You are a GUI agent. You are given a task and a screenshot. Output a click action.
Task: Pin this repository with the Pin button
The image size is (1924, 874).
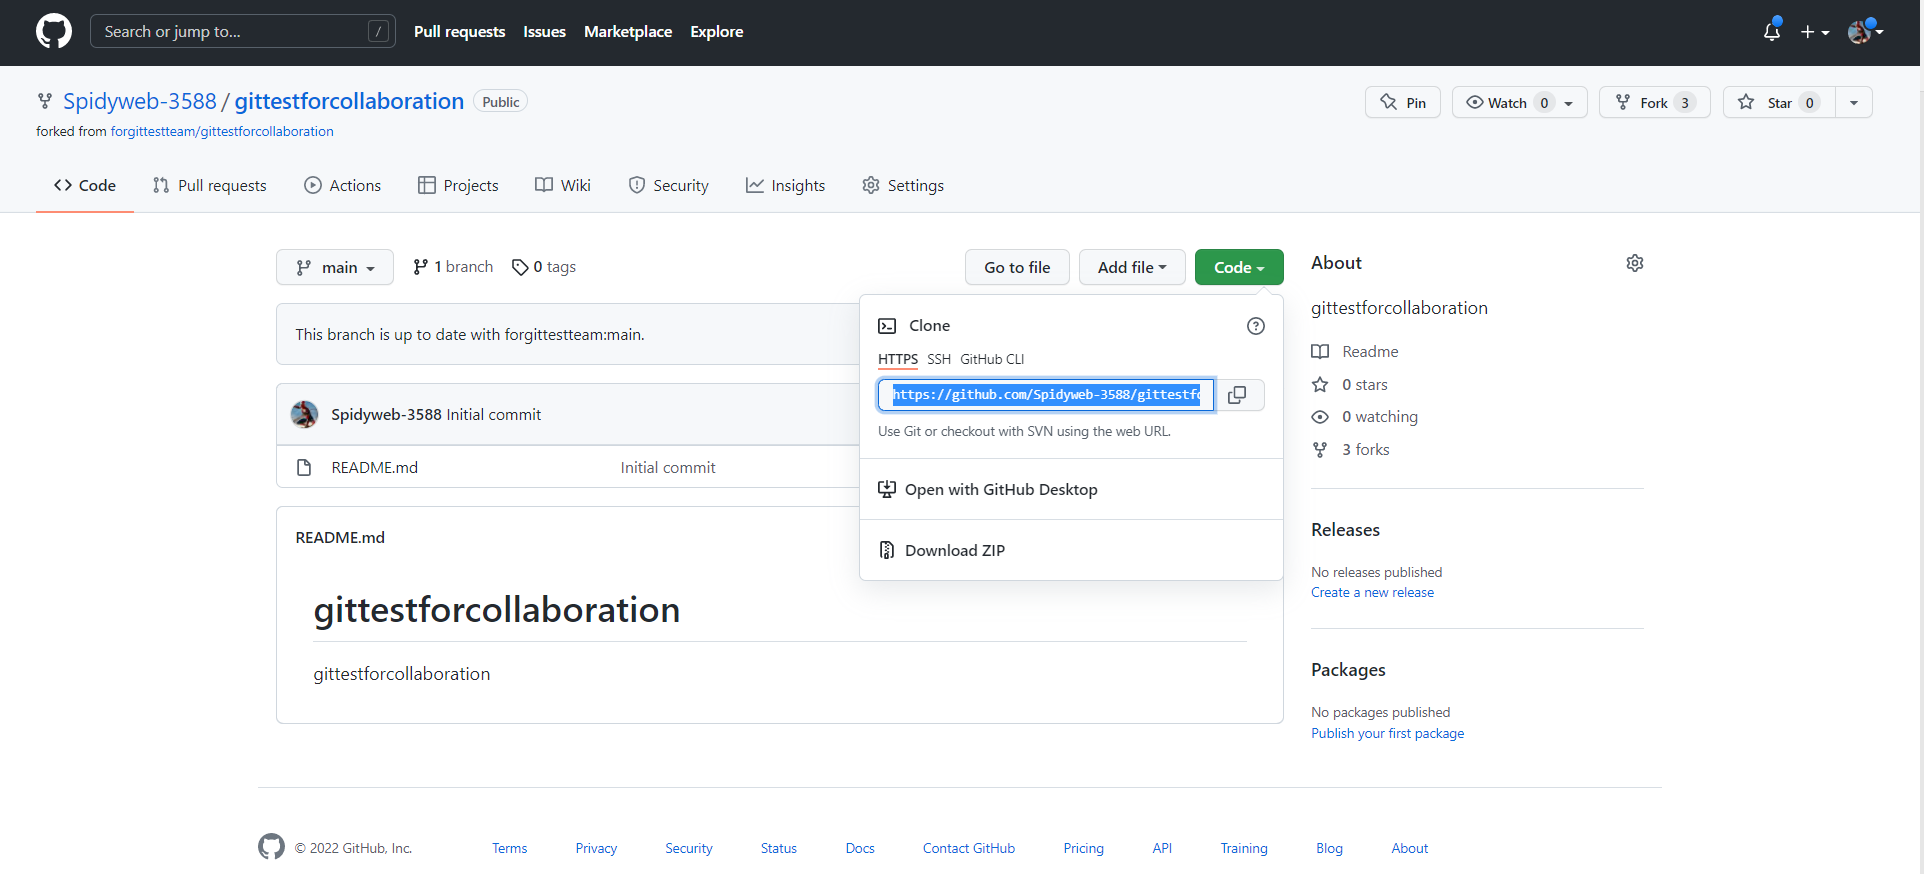pyautogui.click(x=1403, y=102)
